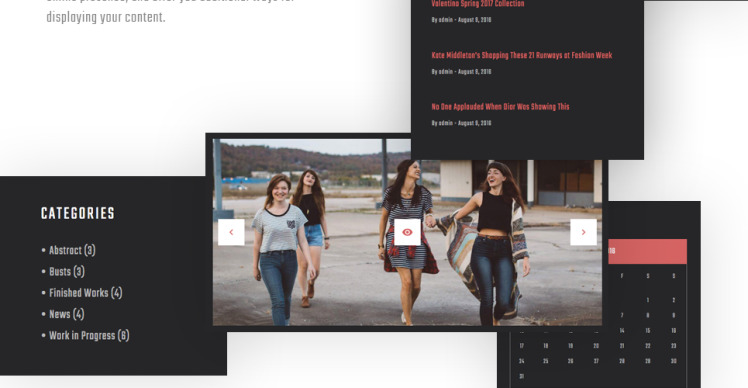Image resolution: width=748 pixels, height=388 pixels.
Task: Select day 20 in the calendar
Action: pos(596,346)
